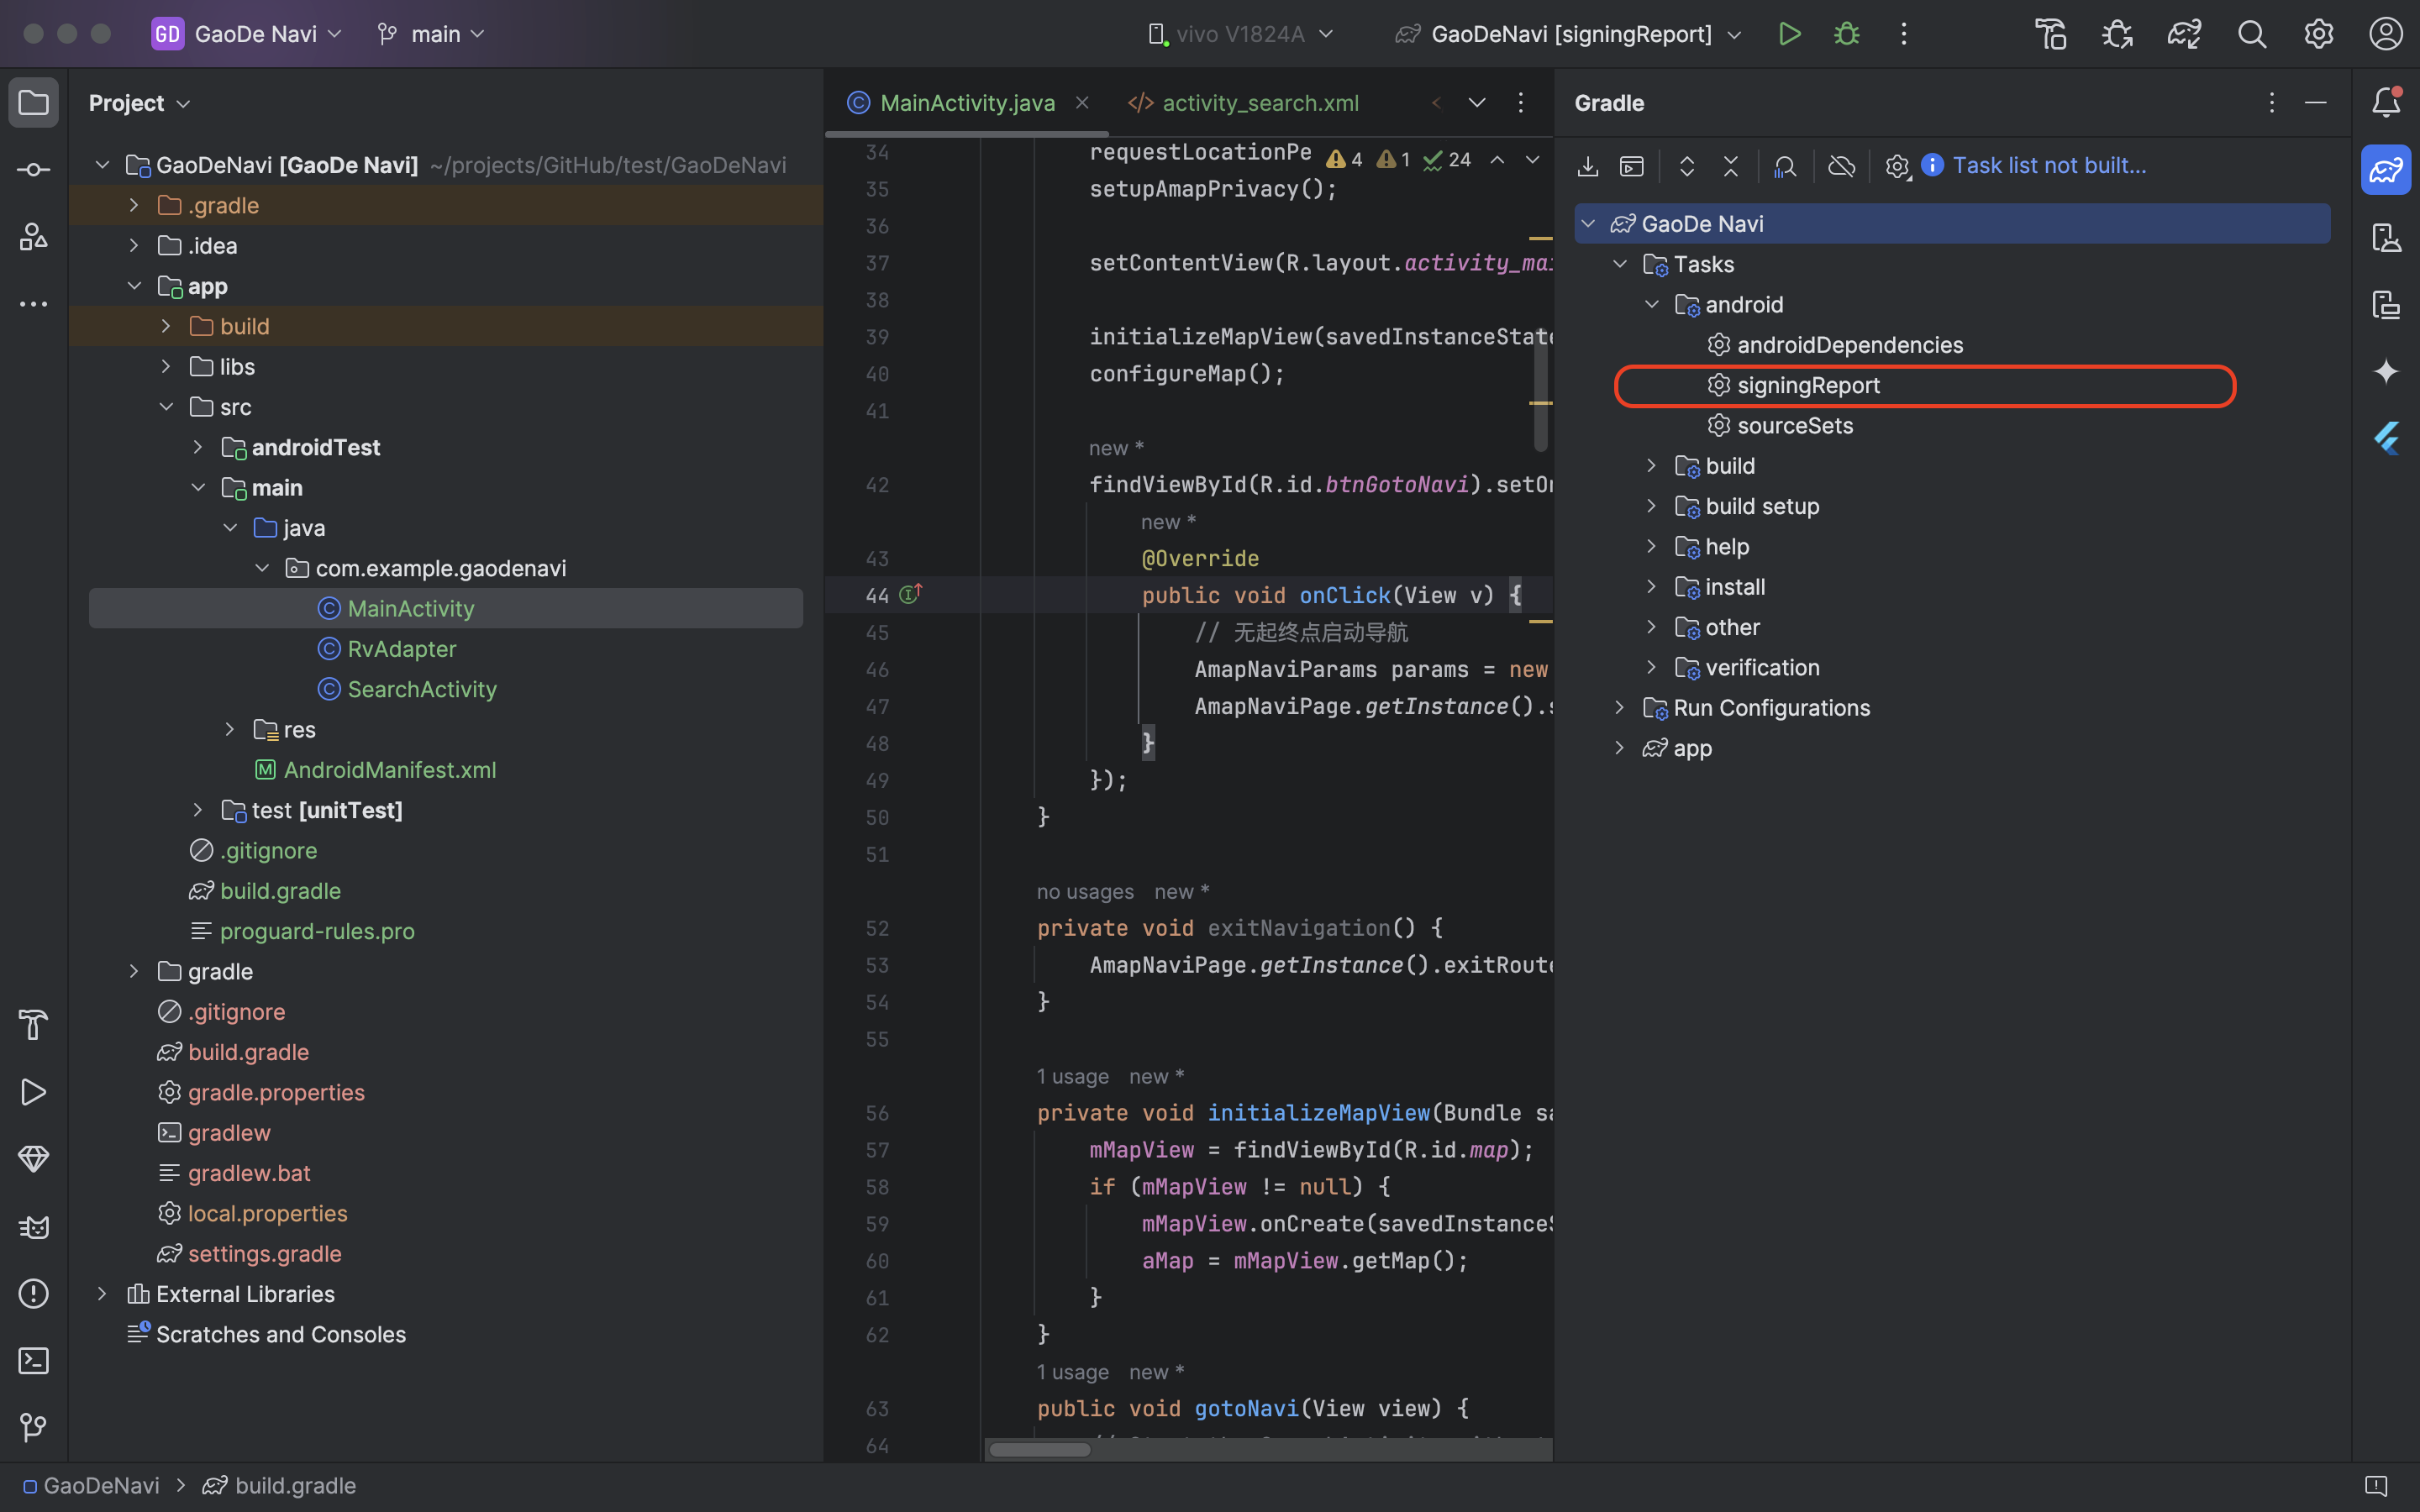Open the Build hammer tool window
This screenshot has width=2420, height=1512.
tap(33, 1025)
